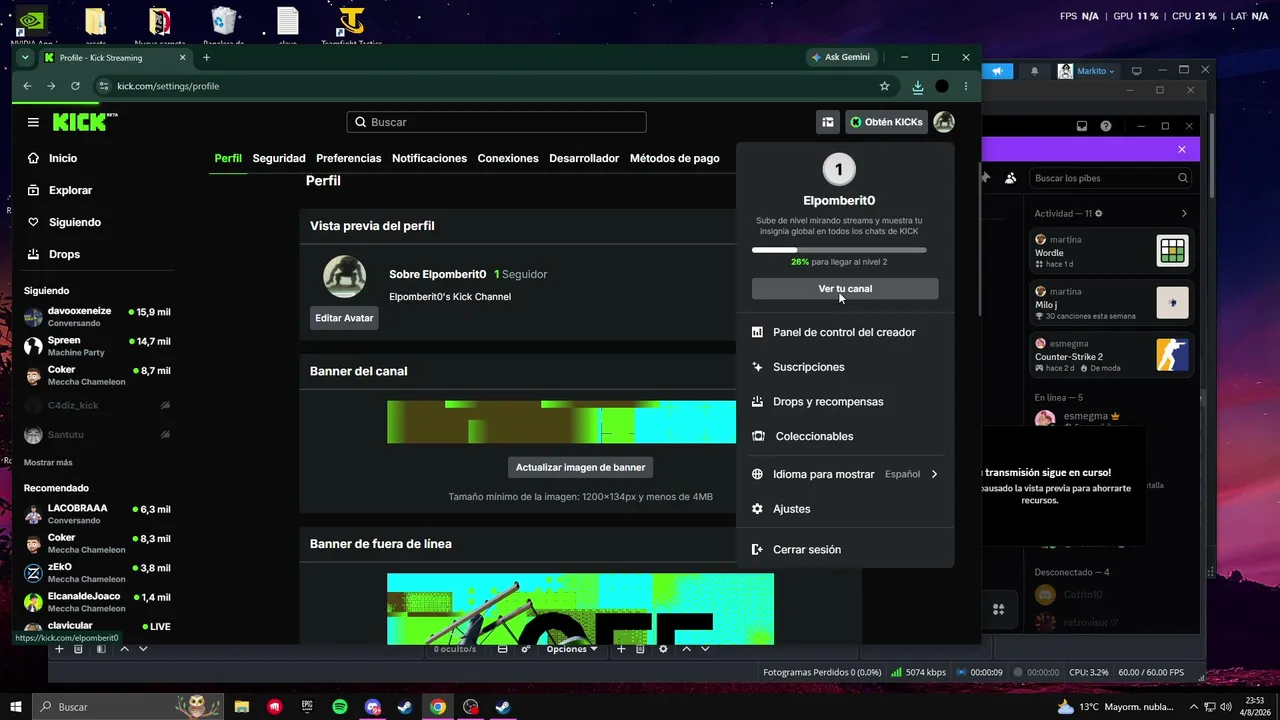Image resolution: width=1280 pixels, height=720 pixels.
Task: Click Obtén KICKs button
Action: pos(887,122)
